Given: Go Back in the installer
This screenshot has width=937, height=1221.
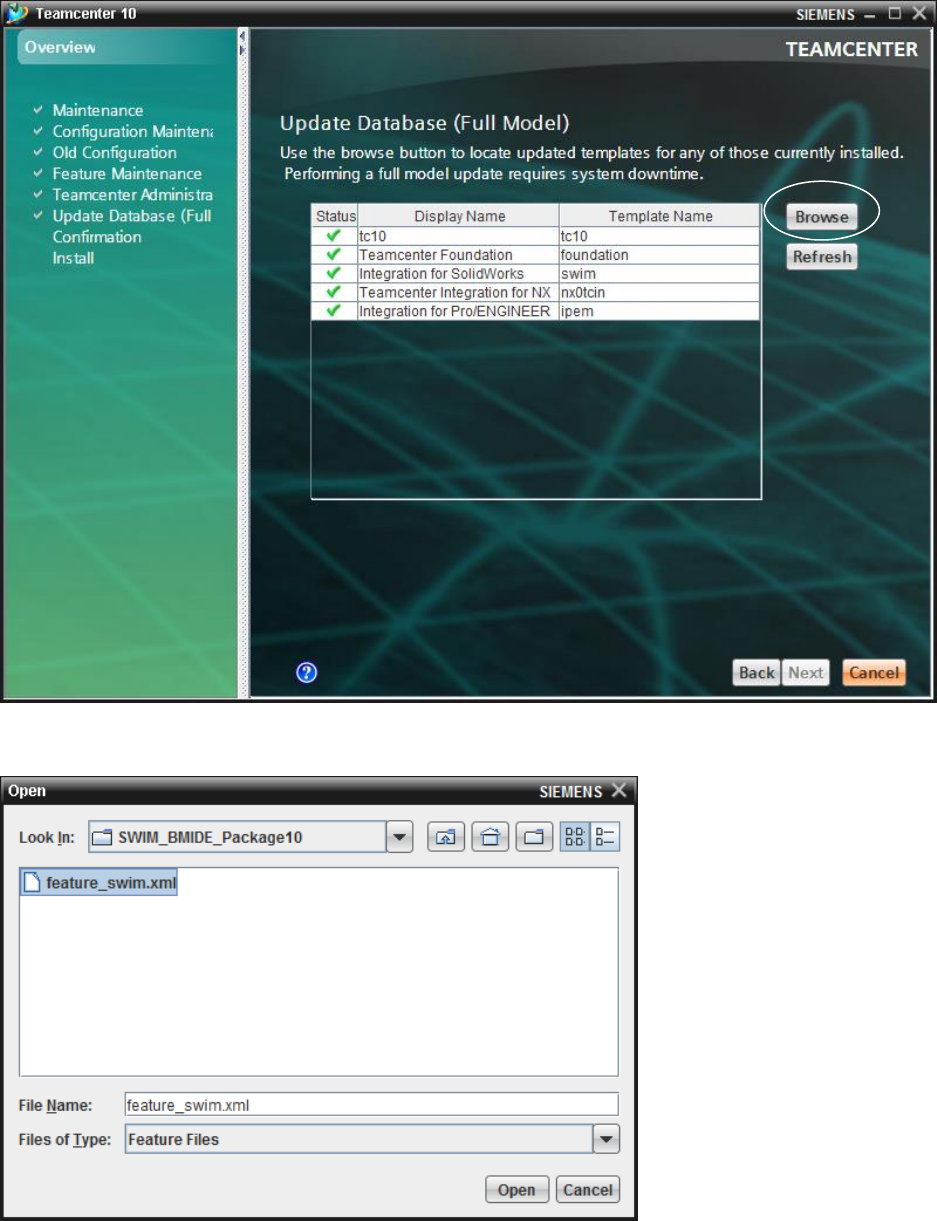Looking at the screenshot, I should click(x=756, y=673).
